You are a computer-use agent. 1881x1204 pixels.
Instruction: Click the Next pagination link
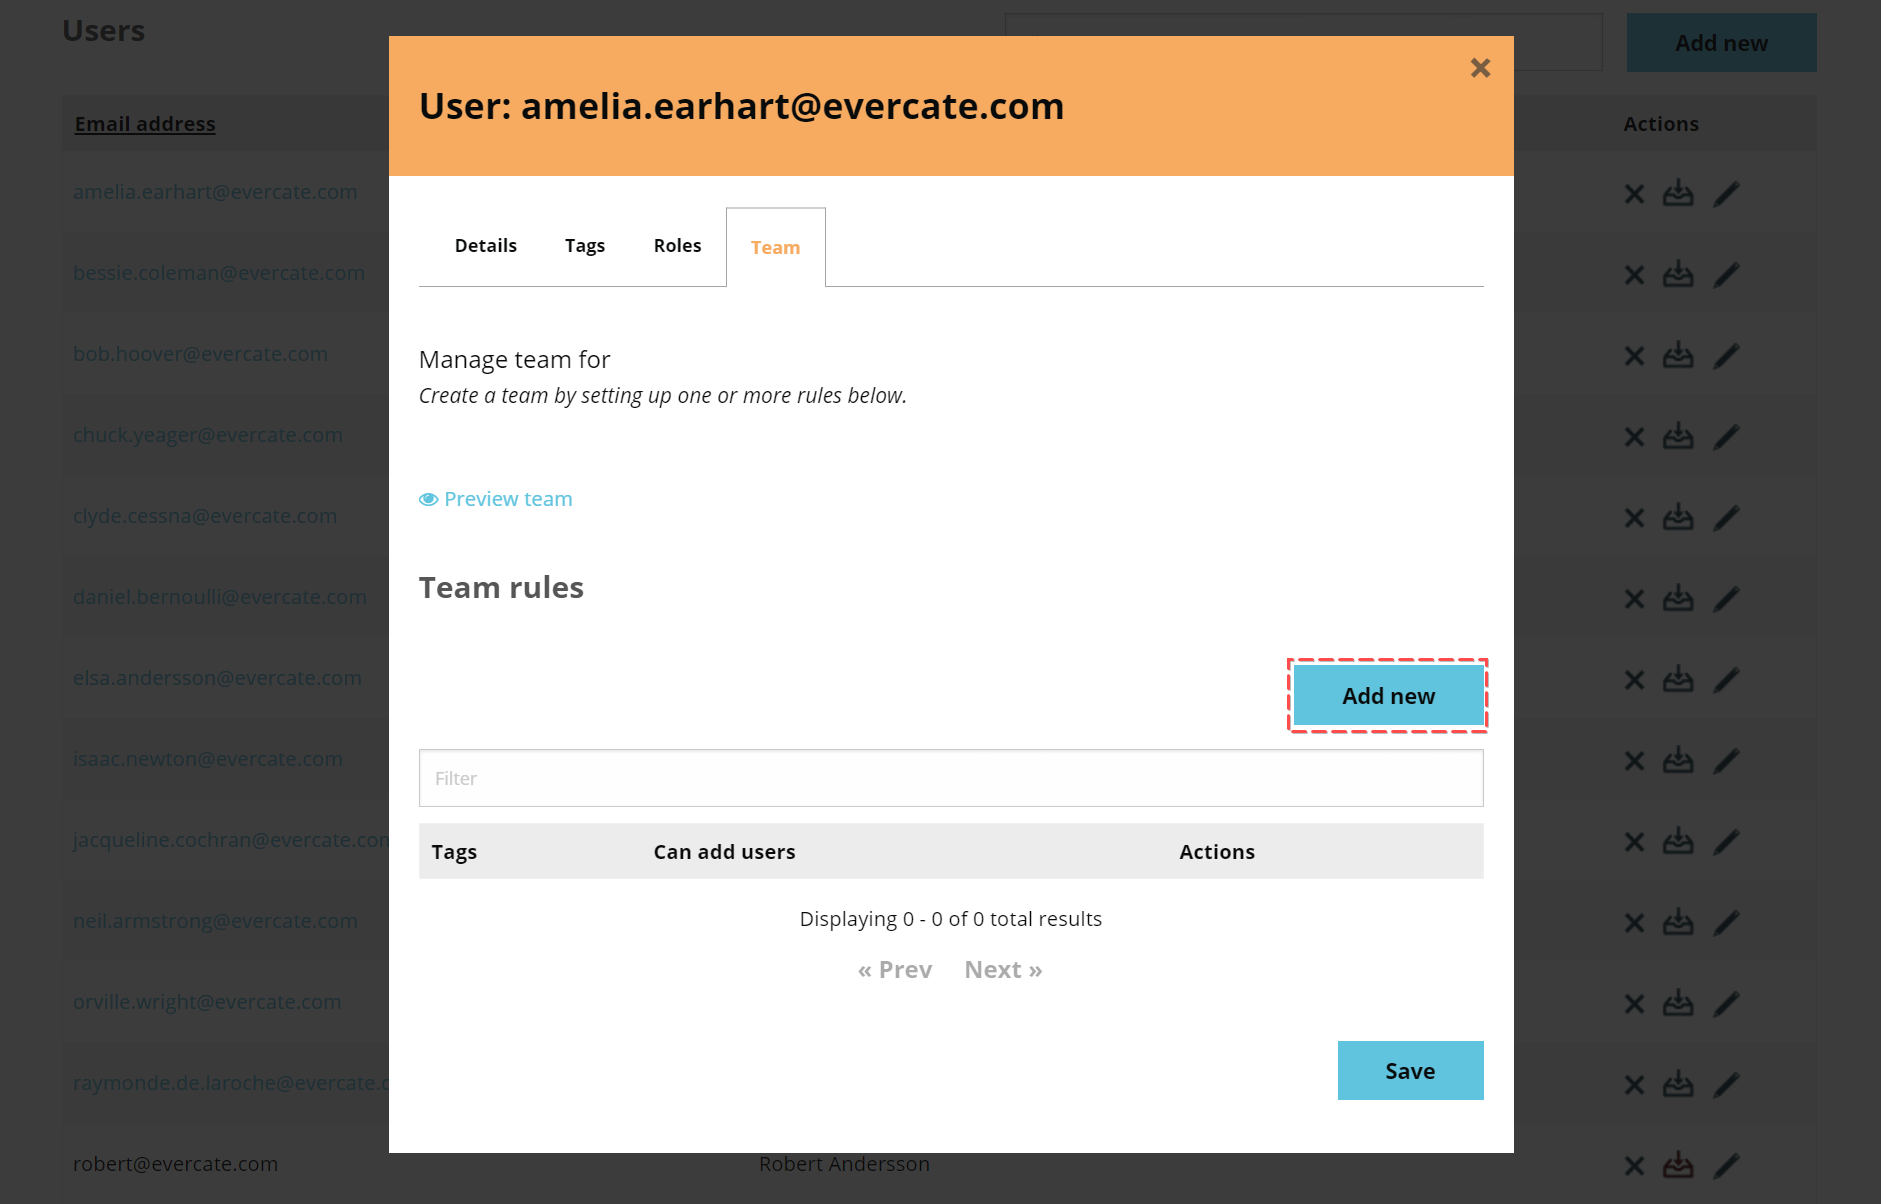tap(1001, 968)
